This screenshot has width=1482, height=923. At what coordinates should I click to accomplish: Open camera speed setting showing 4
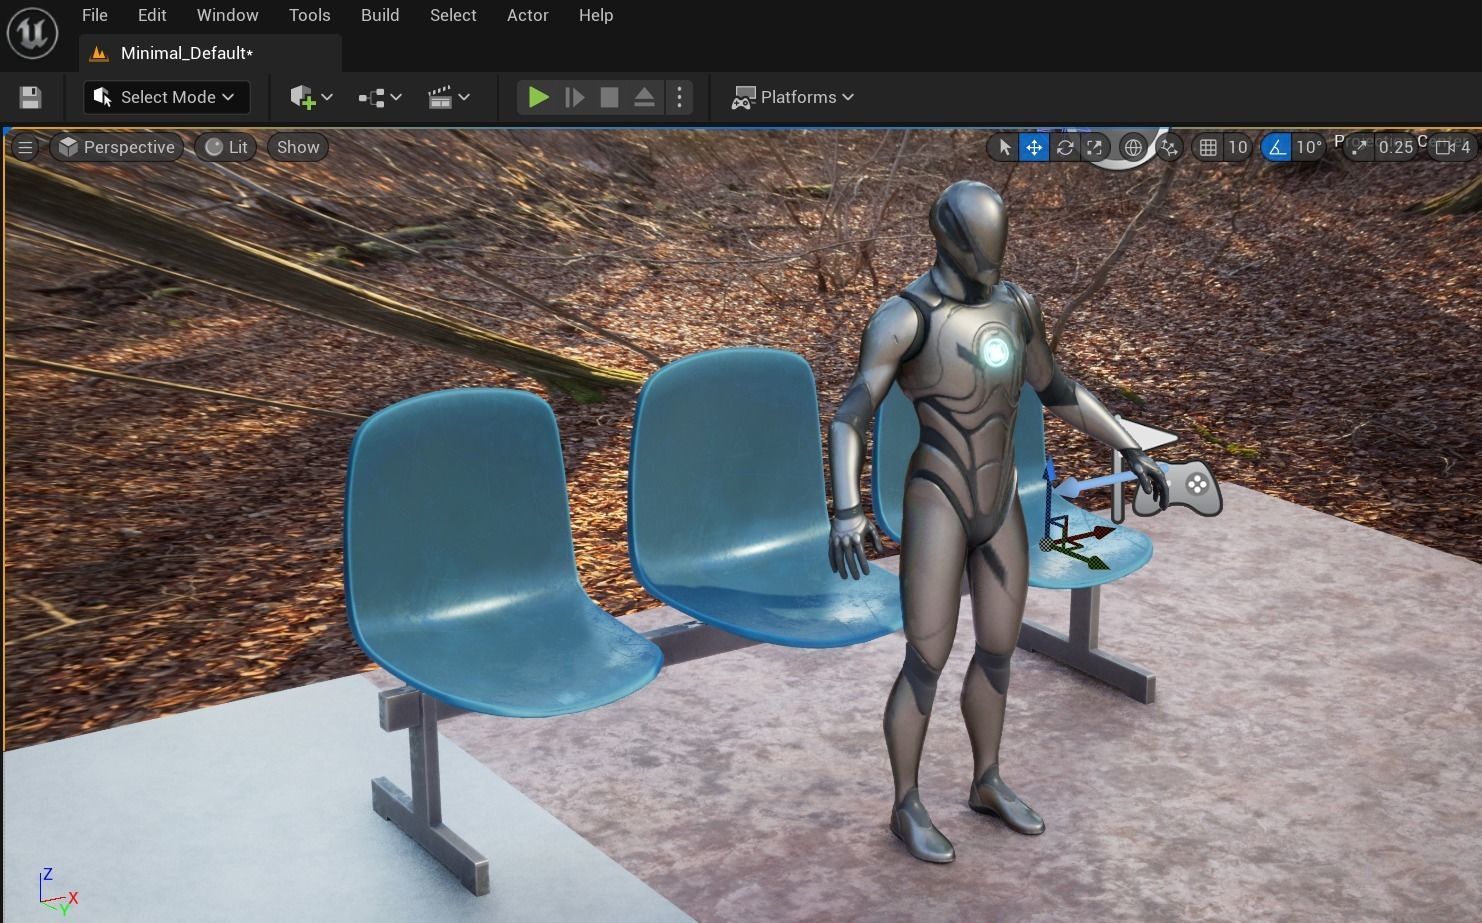pyautogui.click(x=1453, y=147)
